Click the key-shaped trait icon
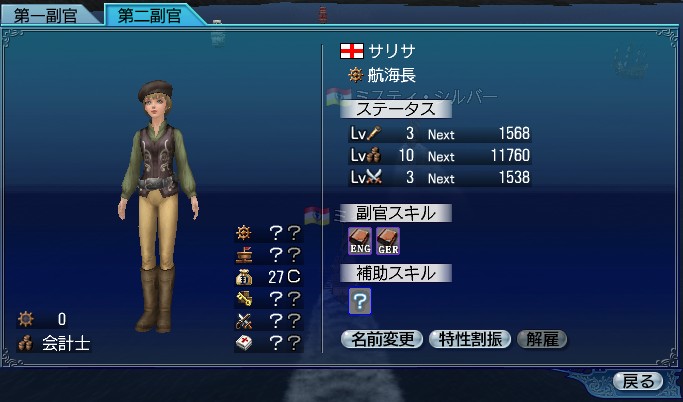The height and width of the screenshot is (402, 683). coord(244,299)
